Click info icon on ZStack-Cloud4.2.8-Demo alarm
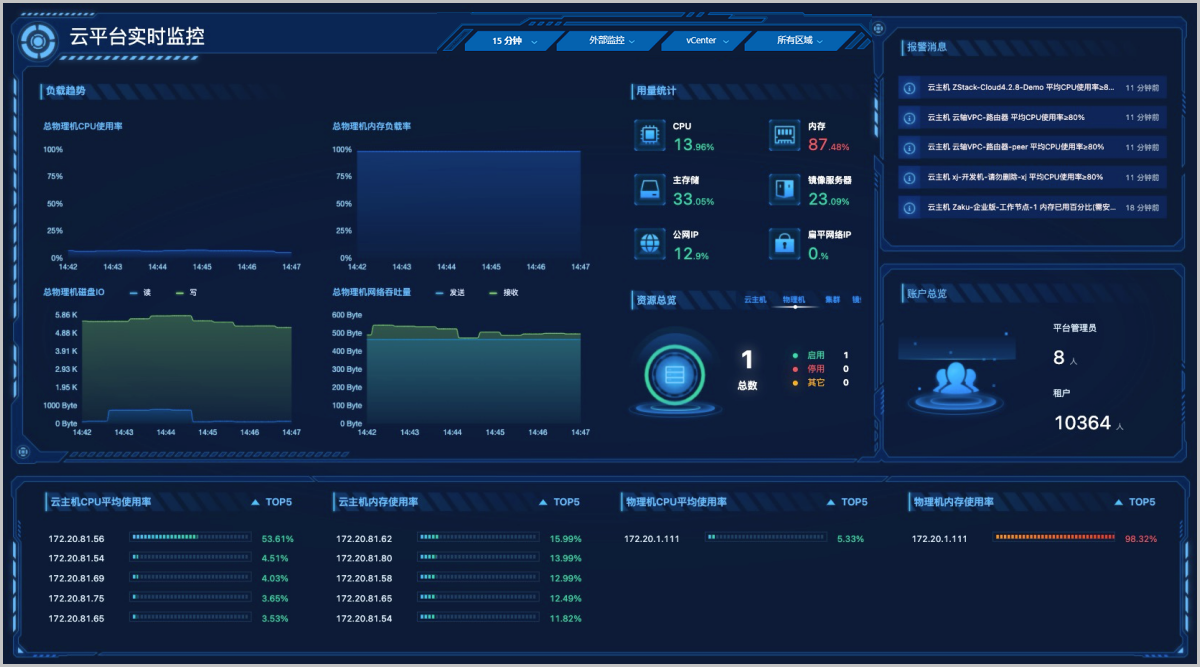 pos(909,88)
